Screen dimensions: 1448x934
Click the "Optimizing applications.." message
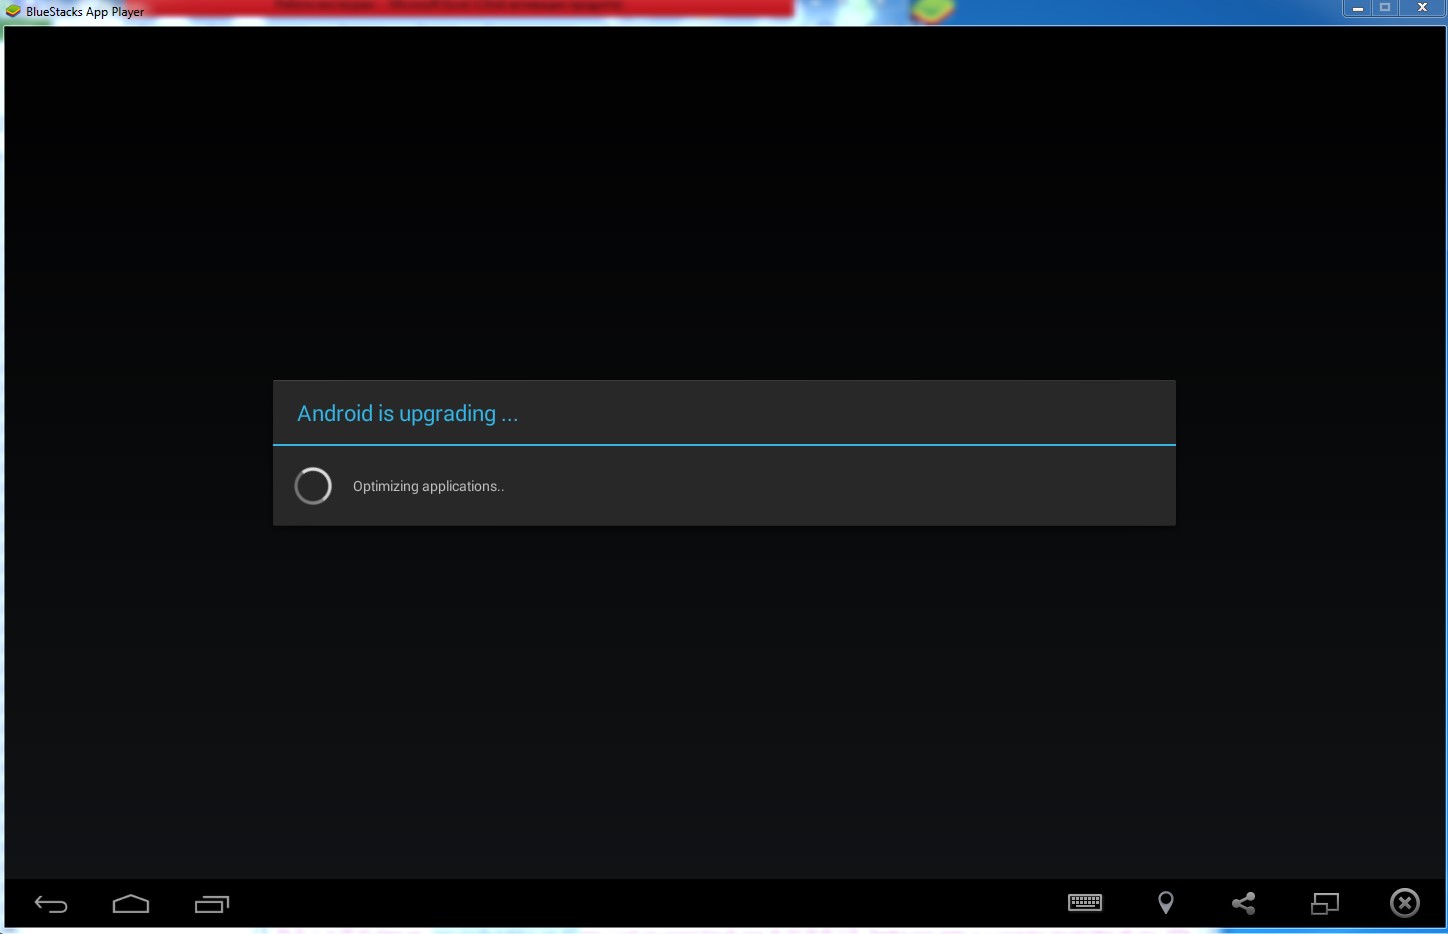pyautogui.click(x=428, y=486)
